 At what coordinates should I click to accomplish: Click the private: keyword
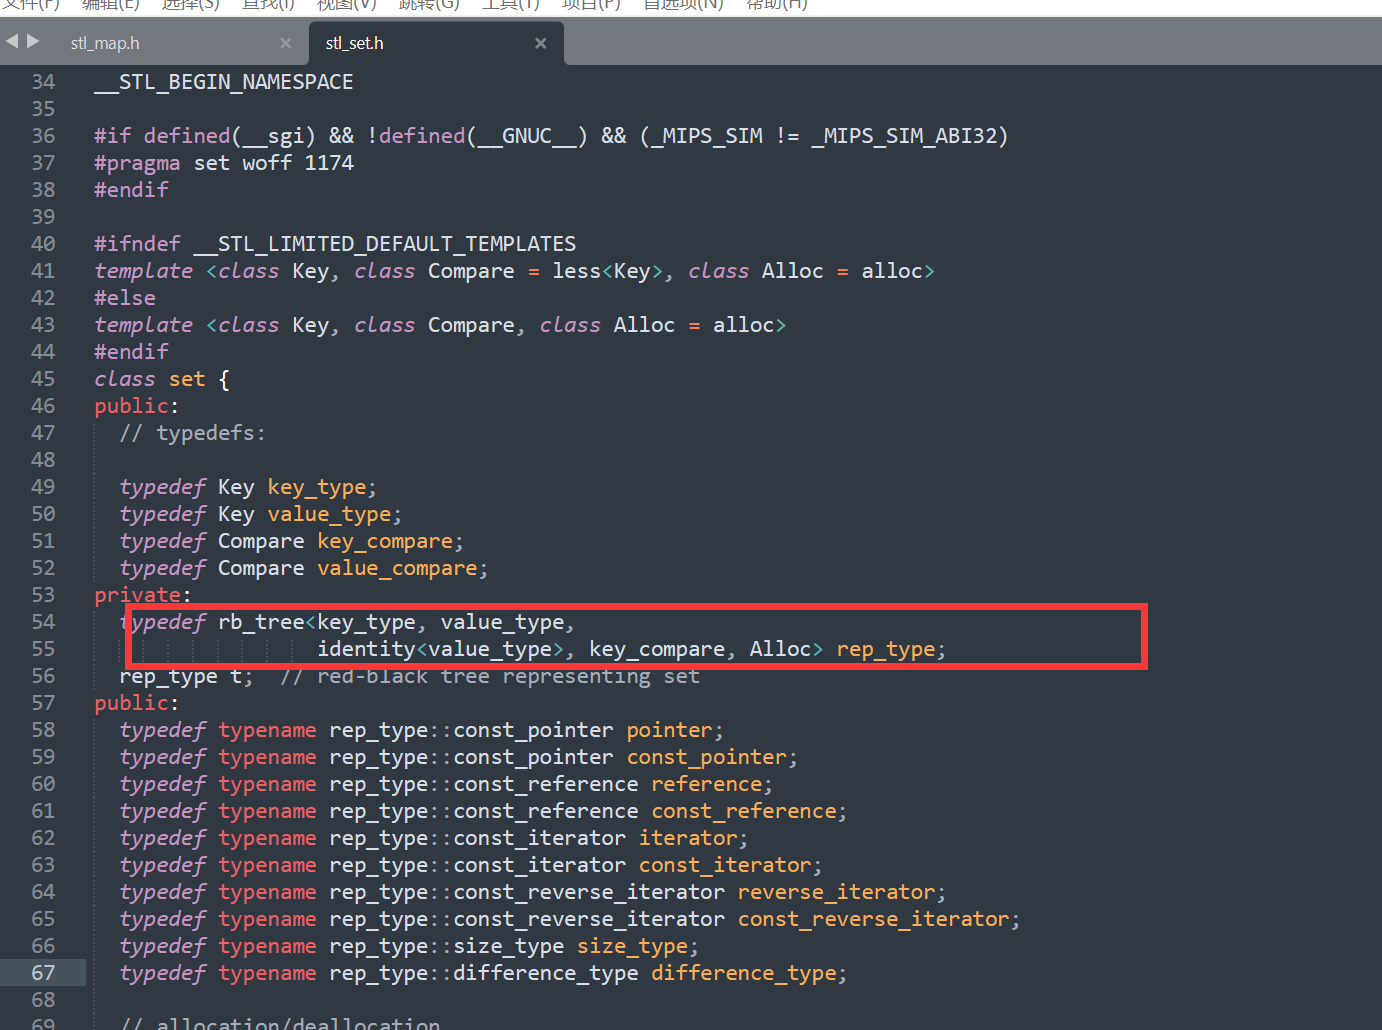click(x=142, y=595)
